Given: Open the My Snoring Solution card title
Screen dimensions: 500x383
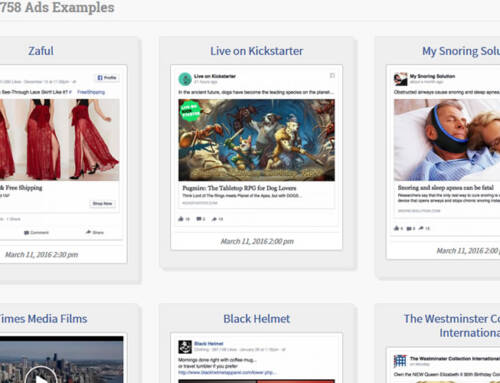Looking at the screenshot, I should coord(461,51).
